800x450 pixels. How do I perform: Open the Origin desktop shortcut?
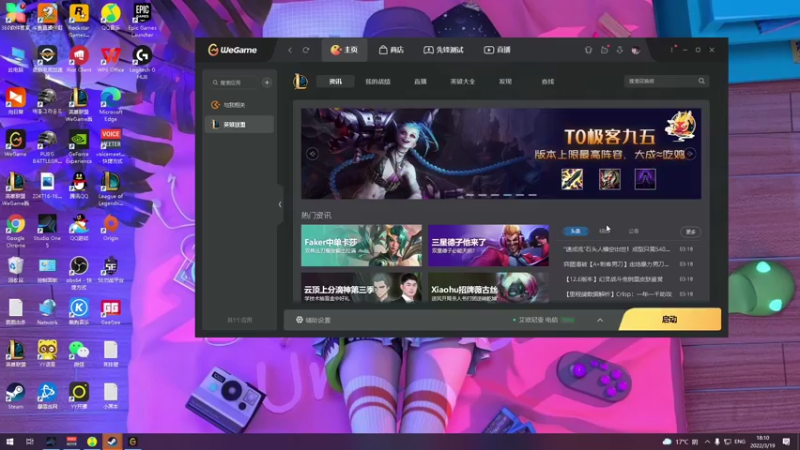(110, 228)
